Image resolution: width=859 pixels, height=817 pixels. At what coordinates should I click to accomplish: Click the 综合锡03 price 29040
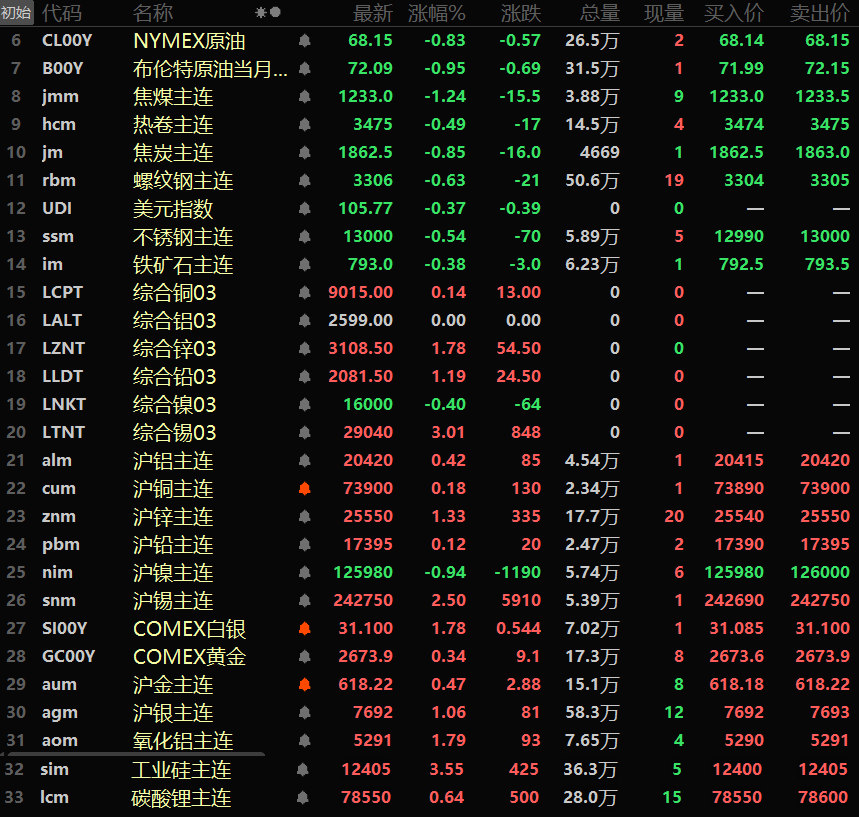click(x=368, y=432)
